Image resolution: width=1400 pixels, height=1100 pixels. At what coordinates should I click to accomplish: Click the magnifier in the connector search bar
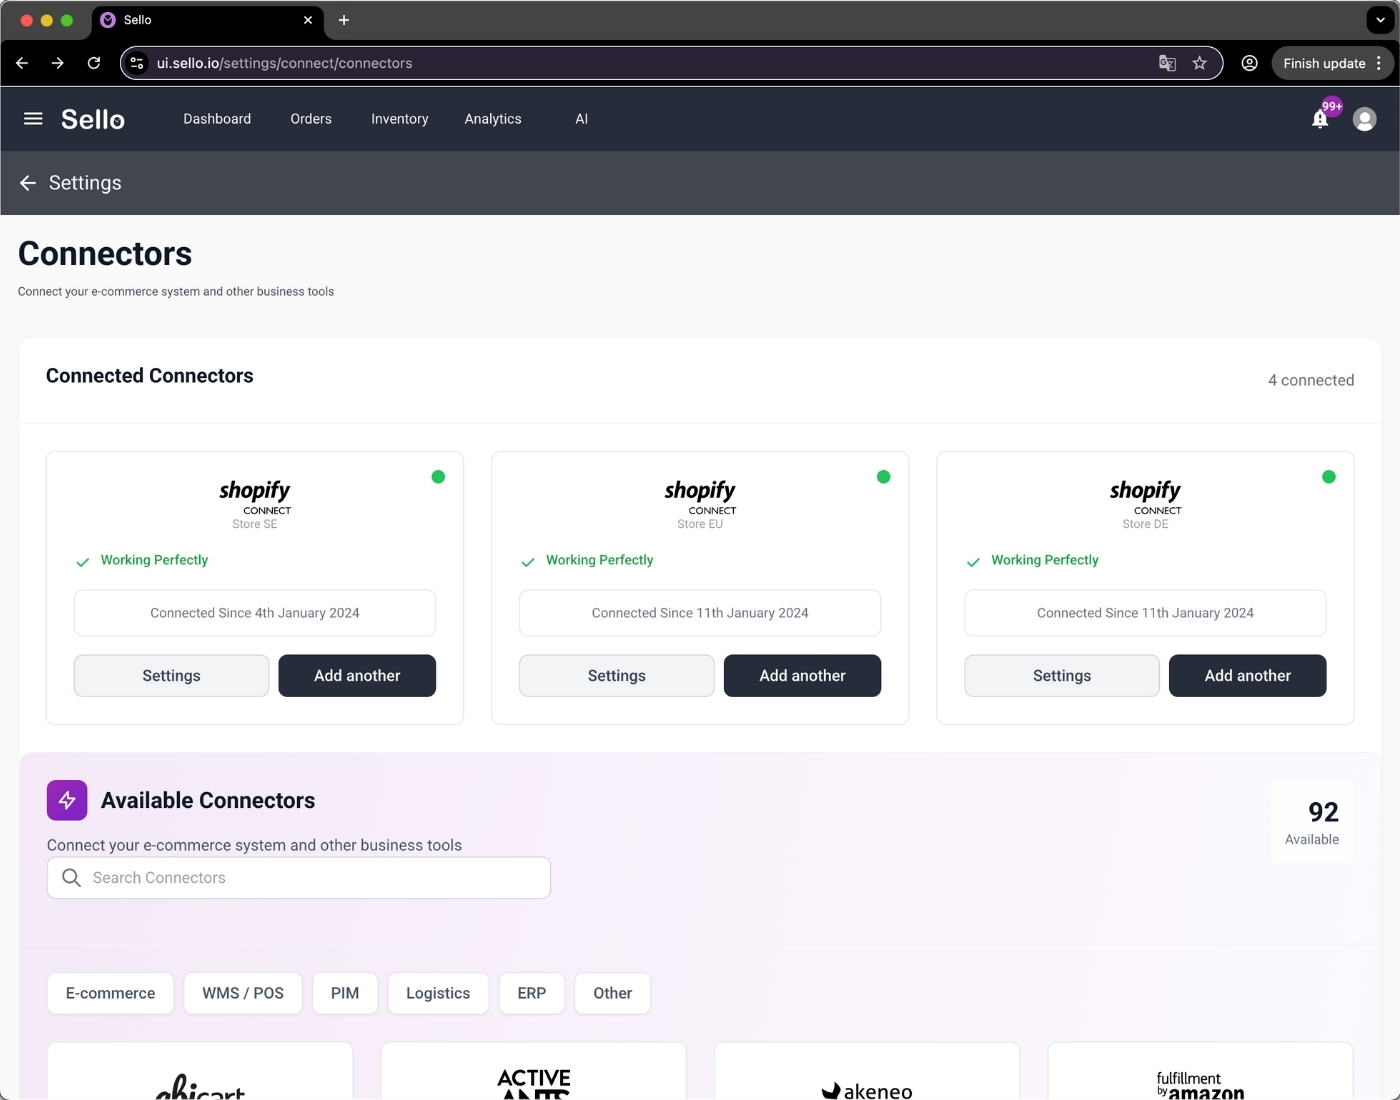pos(71,877)
